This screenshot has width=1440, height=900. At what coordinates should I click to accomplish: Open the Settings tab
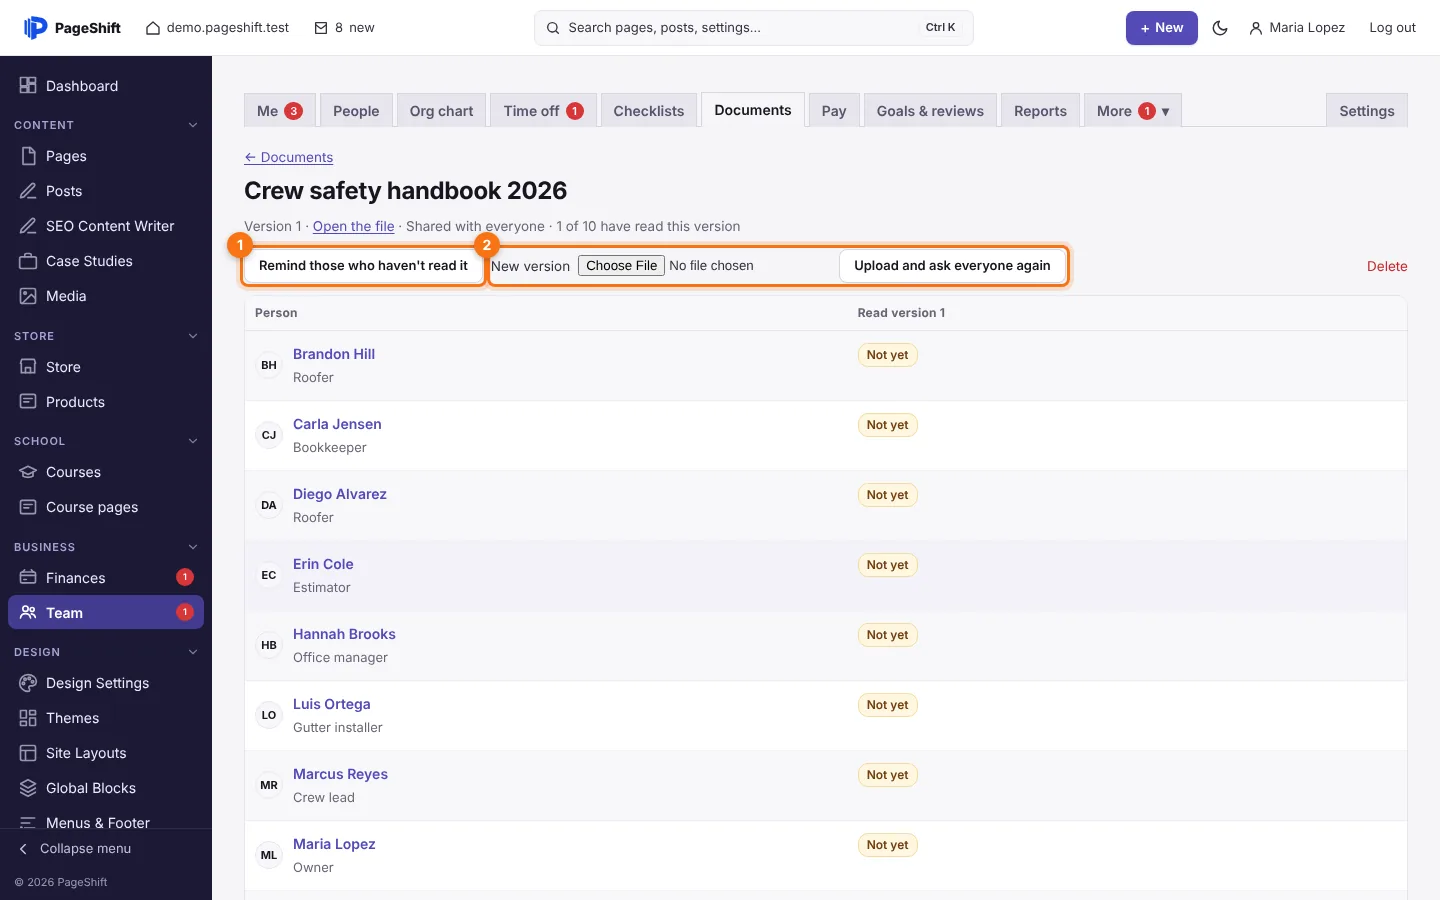click(x=1366, y=111)
